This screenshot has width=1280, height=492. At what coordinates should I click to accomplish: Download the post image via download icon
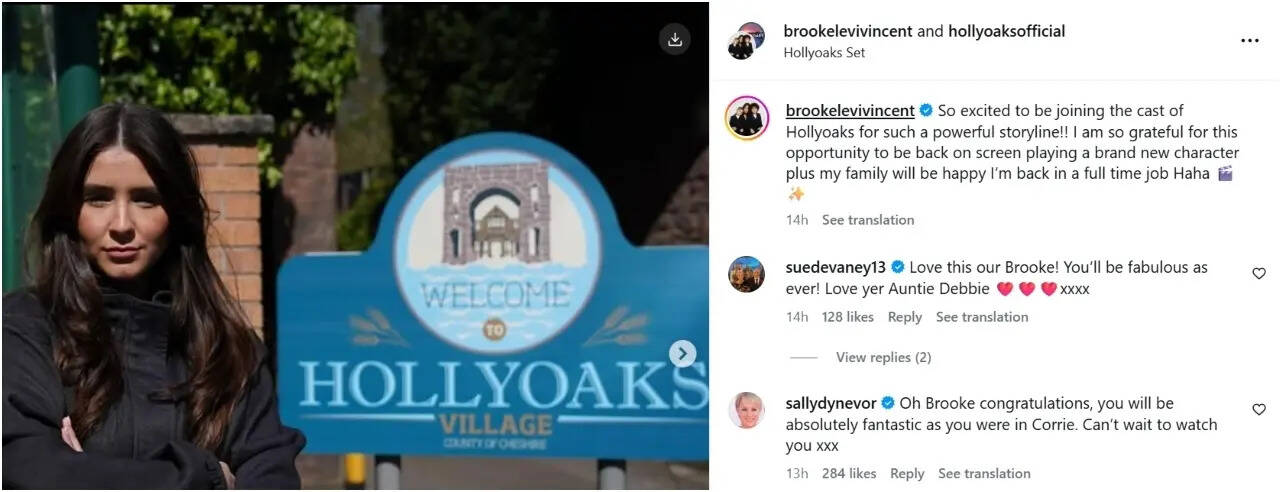click(x=675, y=39)
